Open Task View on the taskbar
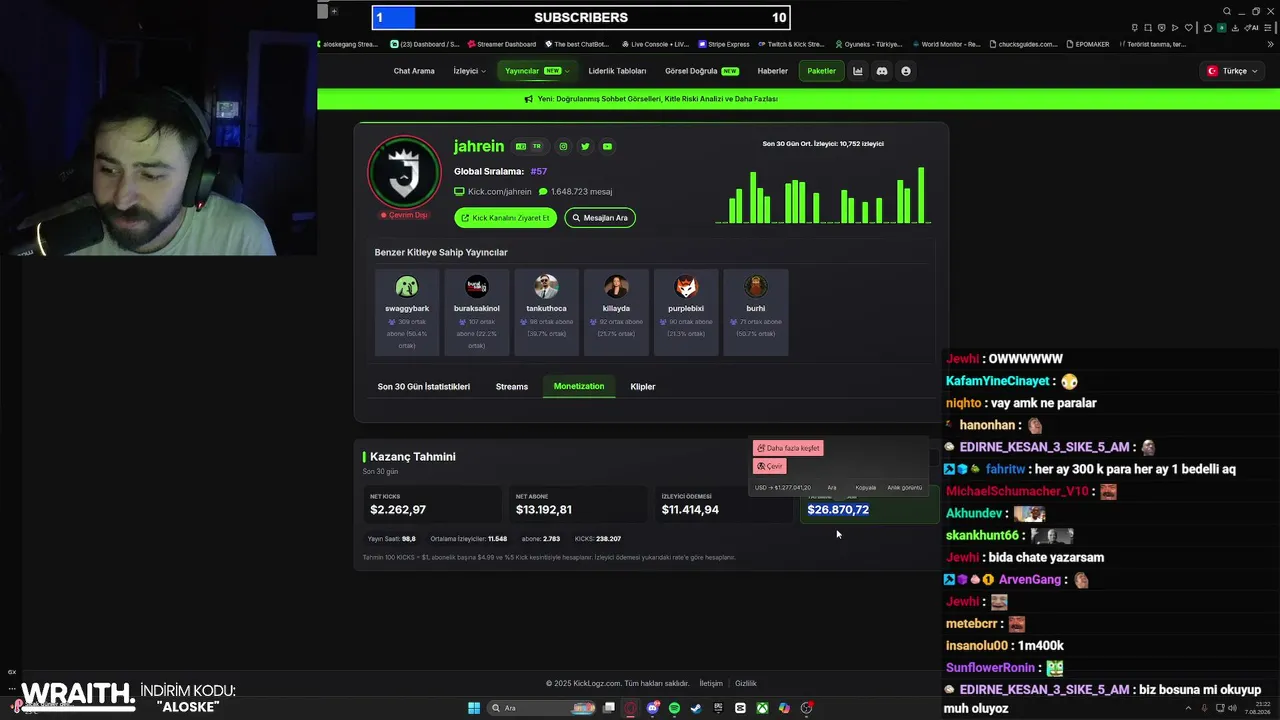 click(609, 708)
